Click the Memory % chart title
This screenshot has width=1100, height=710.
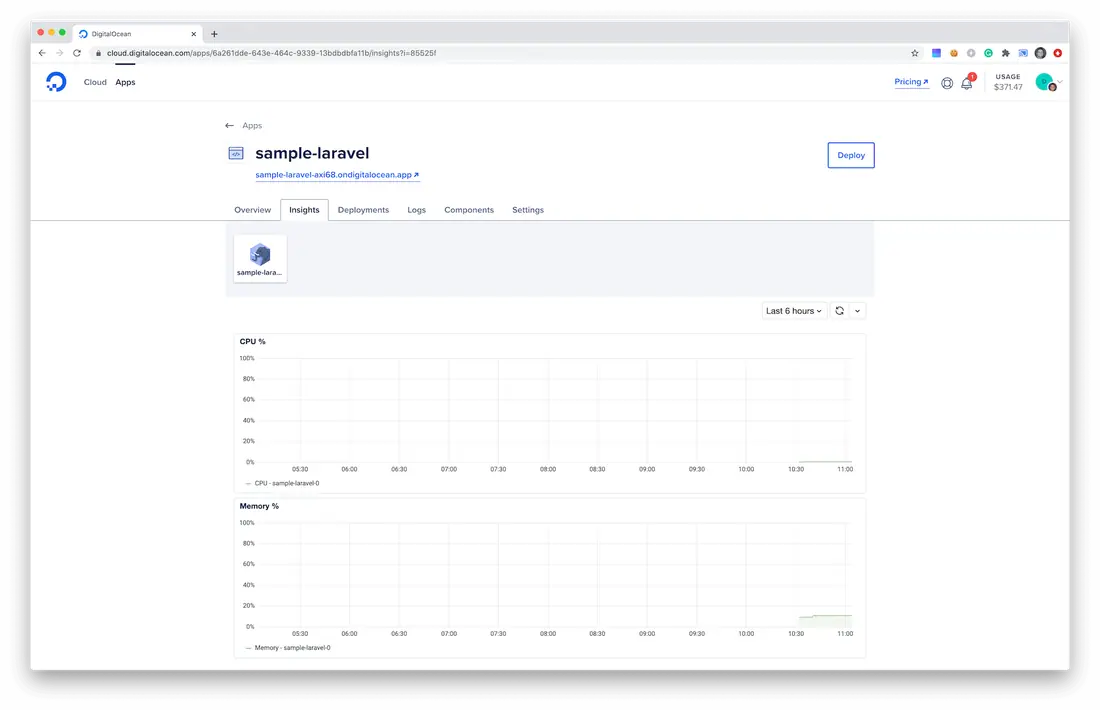259,506
